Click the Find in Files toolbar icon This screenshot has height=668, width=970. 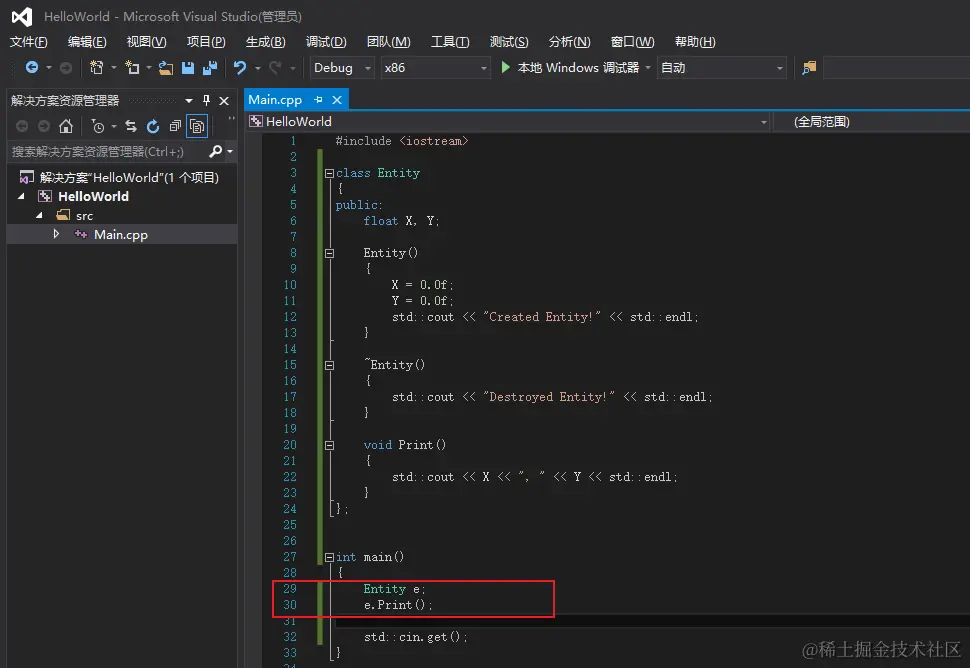coord(809,67)
